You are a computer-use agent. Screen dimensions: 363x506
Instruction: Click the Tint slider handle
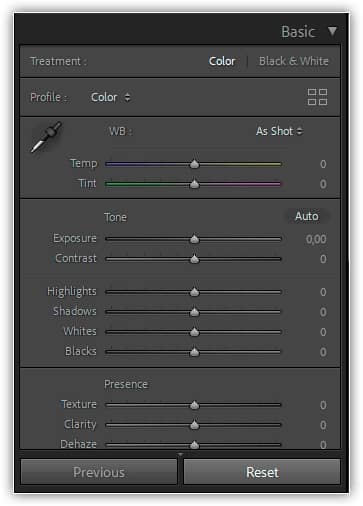[194, 184]
